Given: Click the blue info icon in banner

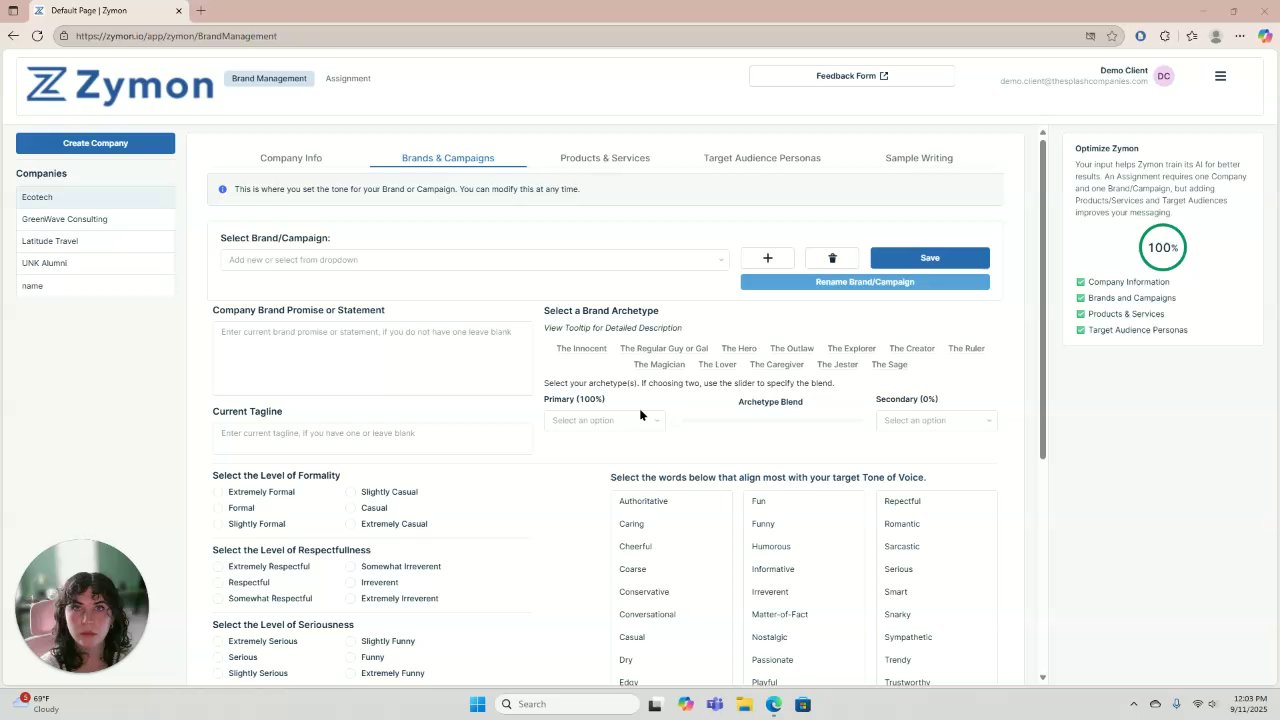Looking at the screenshot, I should coord(223,189).
